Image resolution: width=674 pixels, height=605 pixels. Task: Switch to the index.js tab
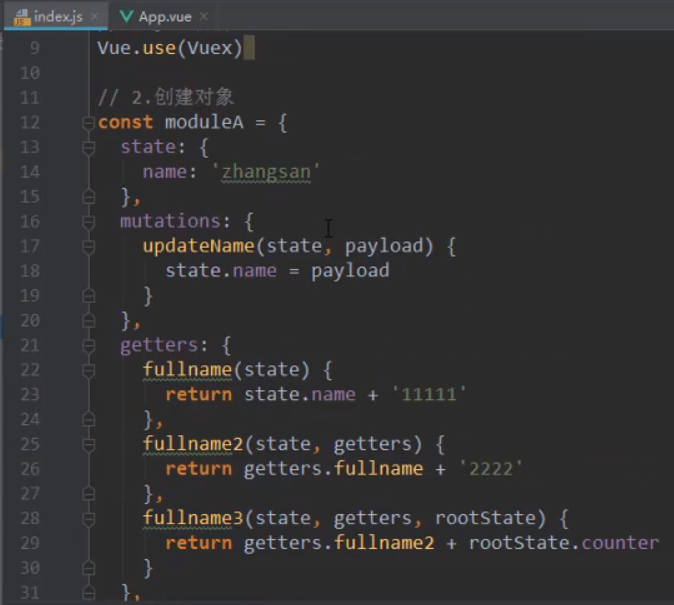click(x=56, y=16)
